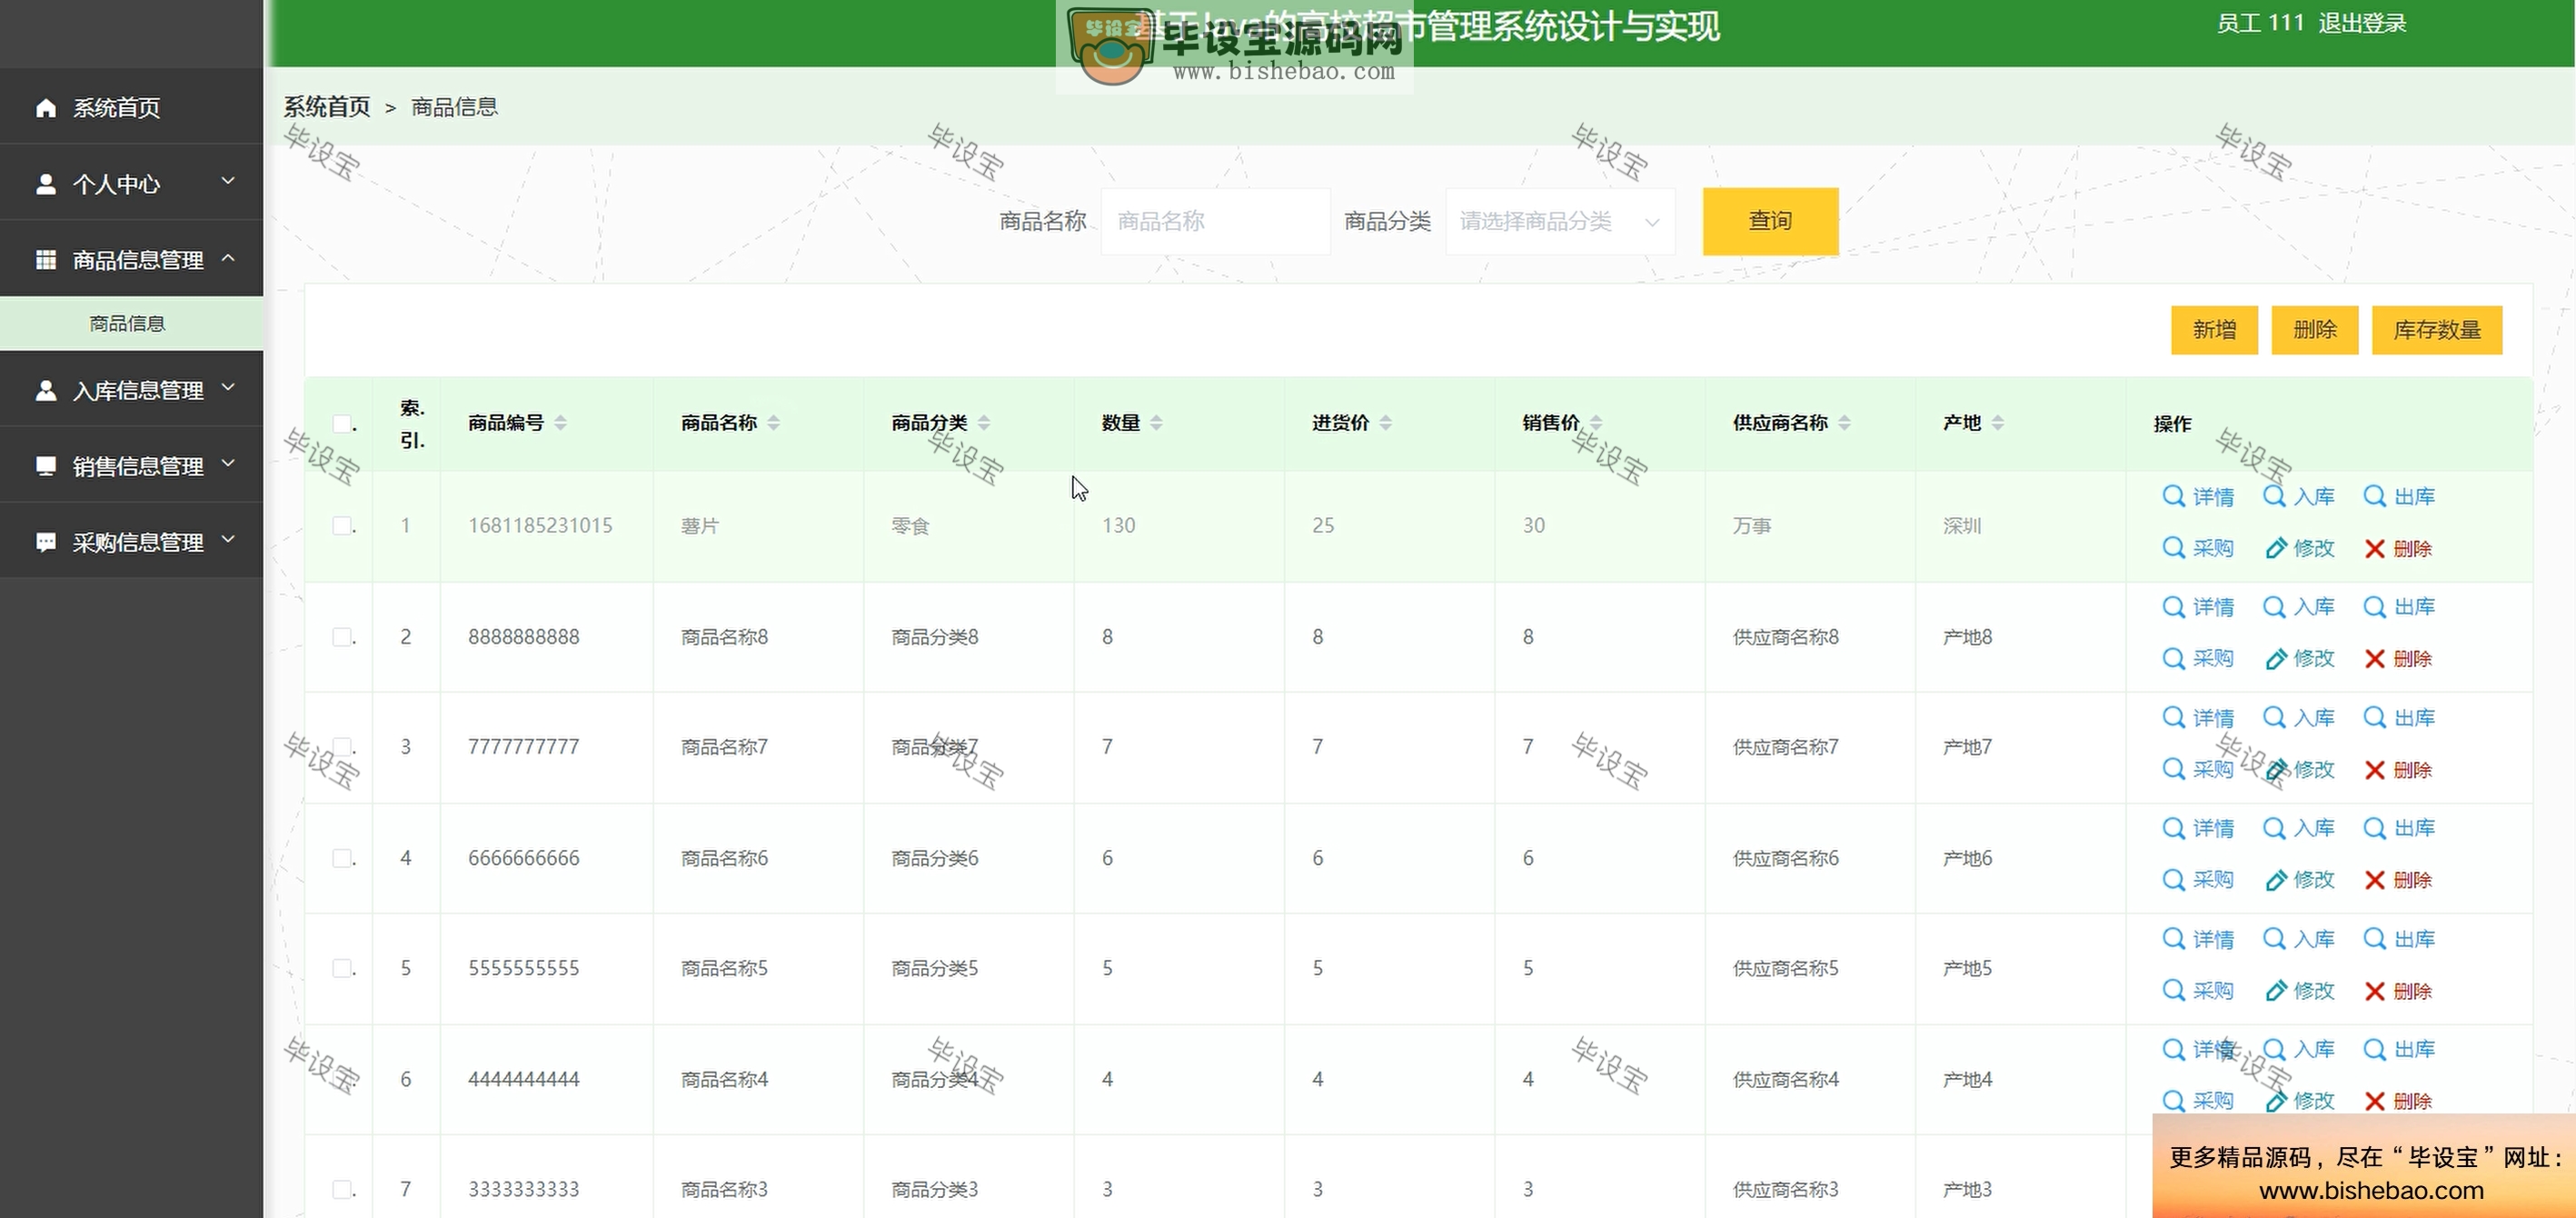
Task: Click 修改 for 商品名称6
Action: (x=2298, y=880)
